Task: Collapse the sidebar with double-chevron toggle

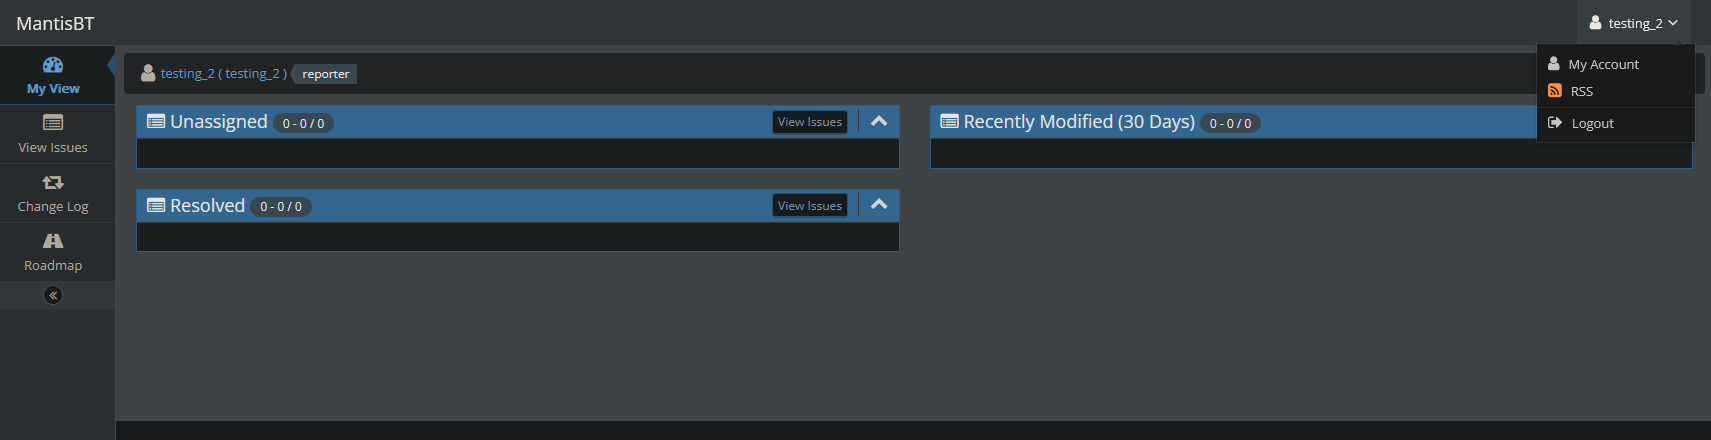Action: click(x=53, y=295)
